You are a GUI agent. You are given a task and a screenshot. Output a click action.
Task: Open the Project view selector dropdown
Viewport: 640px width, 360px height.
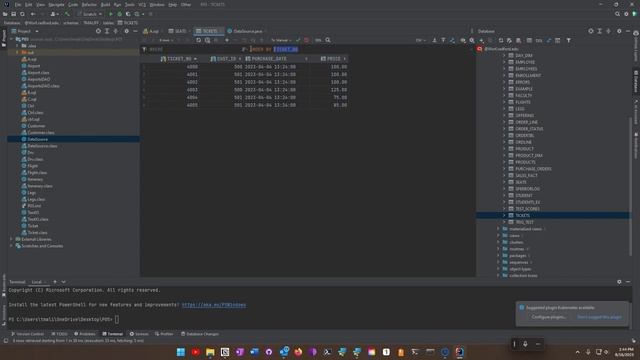[25, 31]
